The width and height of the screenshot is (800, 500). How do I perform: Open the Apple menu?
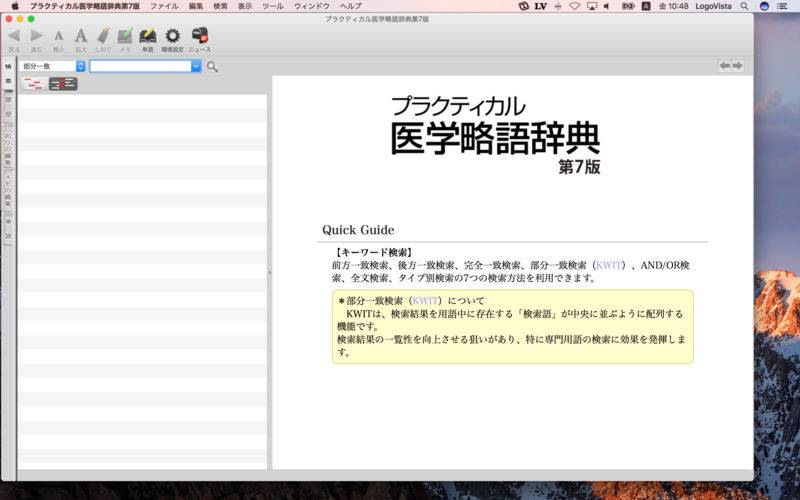click(15, 6)
